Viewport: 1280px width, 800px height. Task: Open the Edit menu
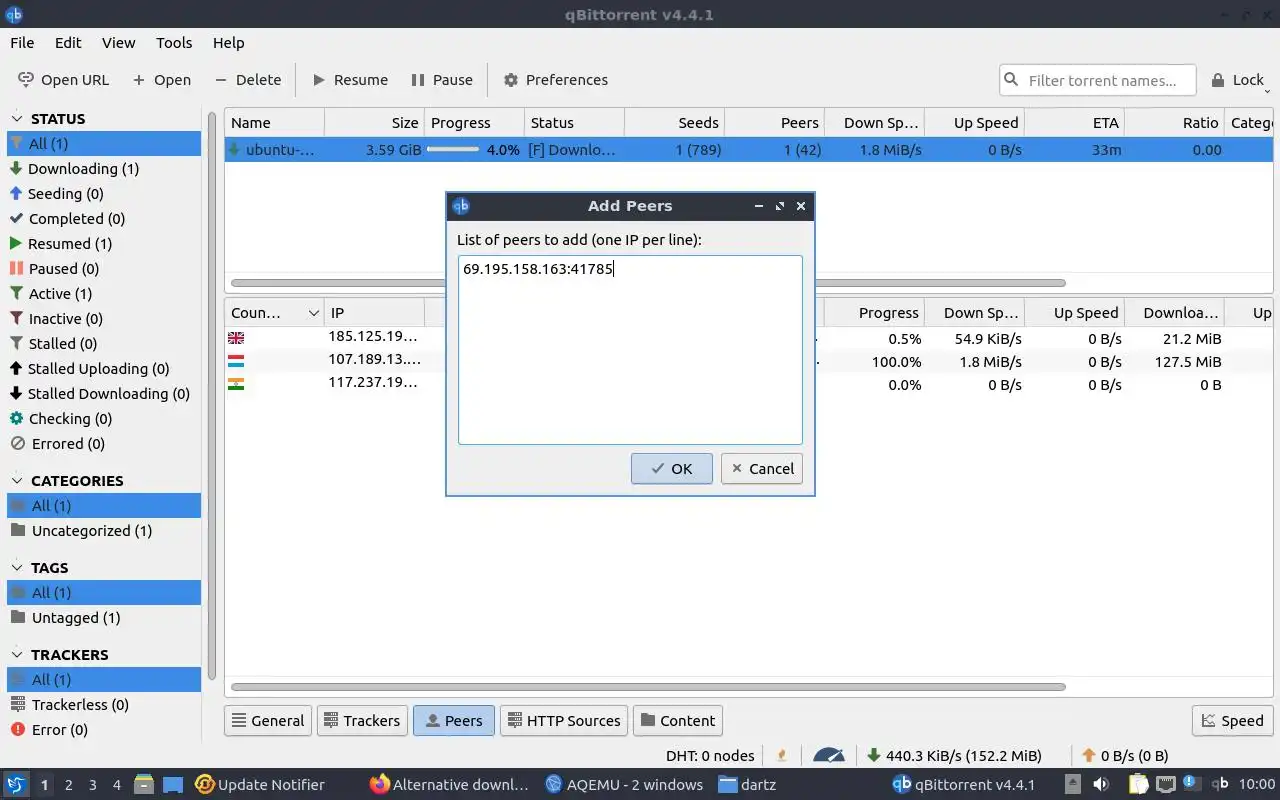(x=68, y=43)
